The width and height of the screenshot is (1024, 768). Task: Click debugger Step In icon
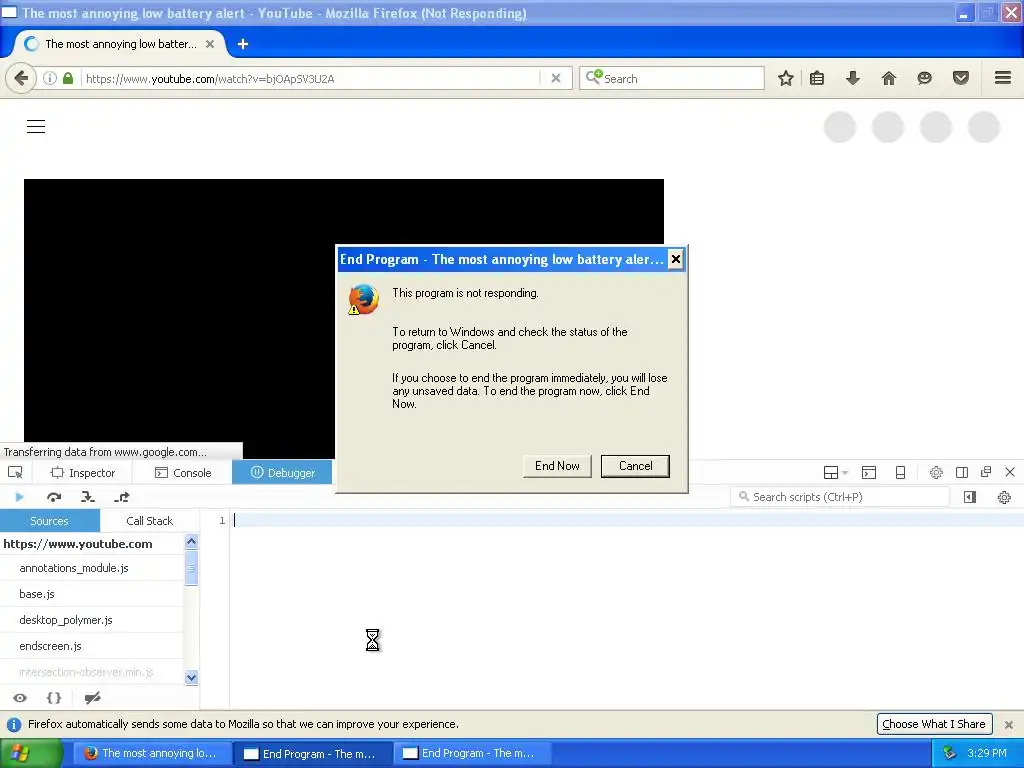pyautogui.click(x=88, y=497)
